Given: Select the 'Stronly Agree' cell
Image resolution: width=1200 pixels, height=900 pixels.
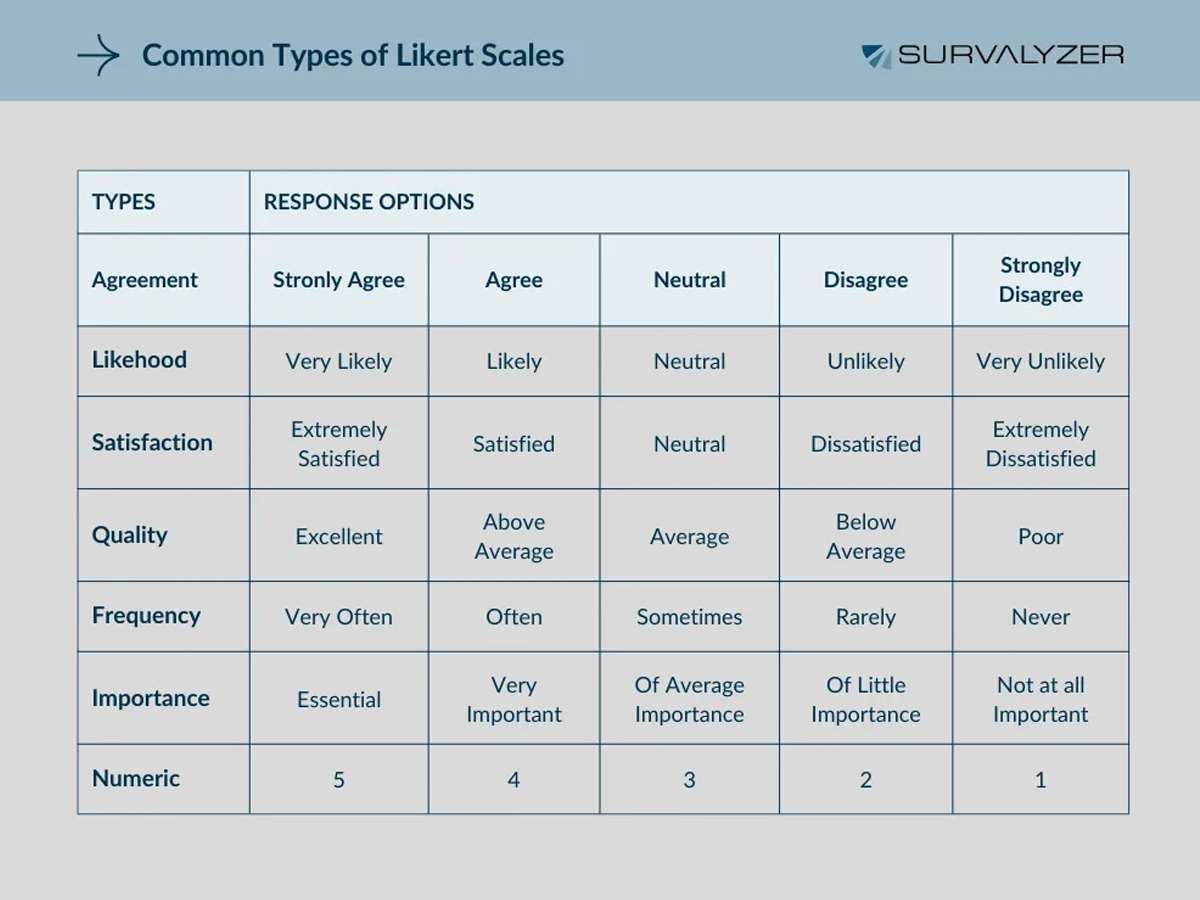Looking at the screenshot, I should [339, 281].
